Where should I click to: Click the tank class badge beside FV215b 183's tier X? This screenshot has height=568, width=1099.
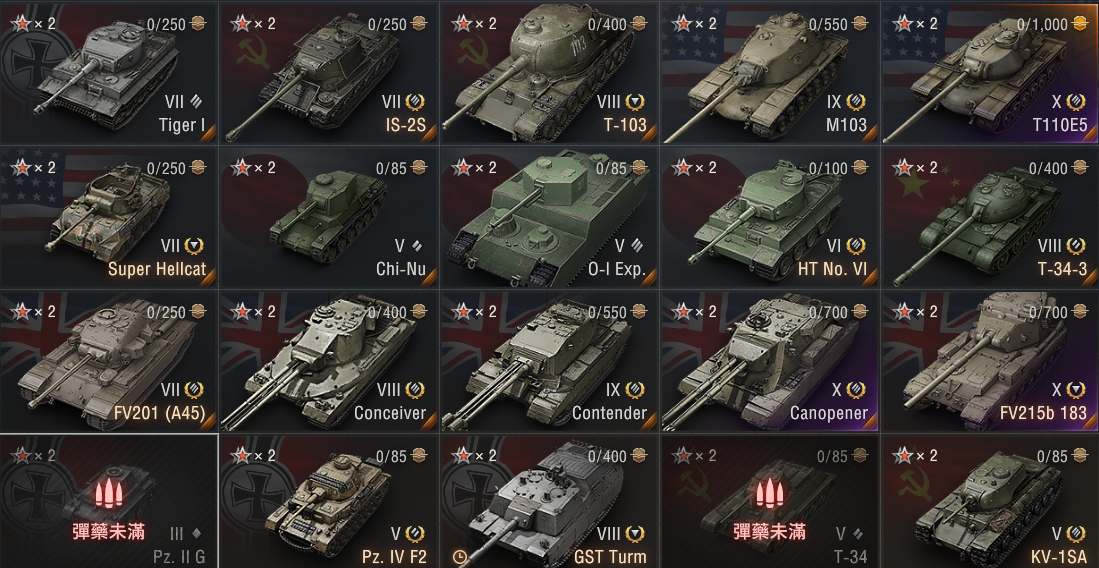pyautogui.click(x=1077, y=390)
